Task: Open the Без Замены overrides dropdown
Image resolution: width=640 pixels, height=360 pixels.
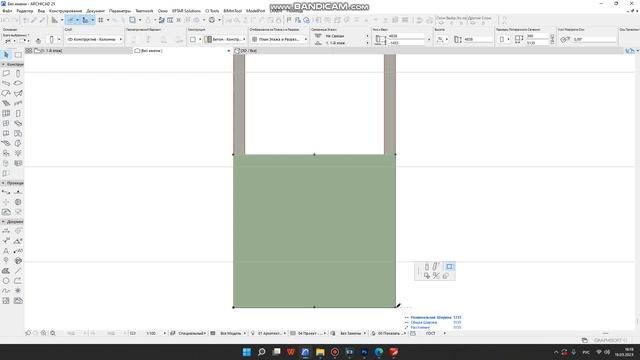Action: (351, 333)
